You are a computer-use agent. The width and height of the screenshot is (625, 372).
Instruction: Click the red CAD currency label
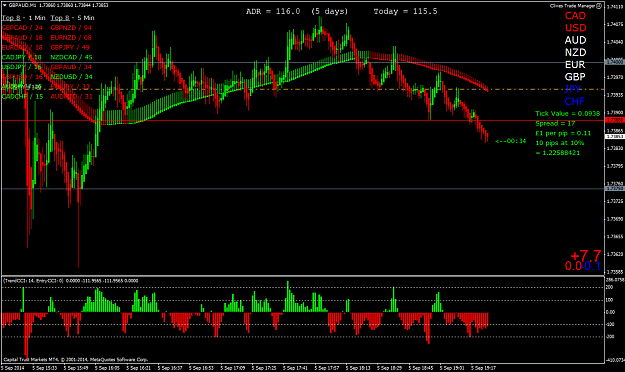575,16
